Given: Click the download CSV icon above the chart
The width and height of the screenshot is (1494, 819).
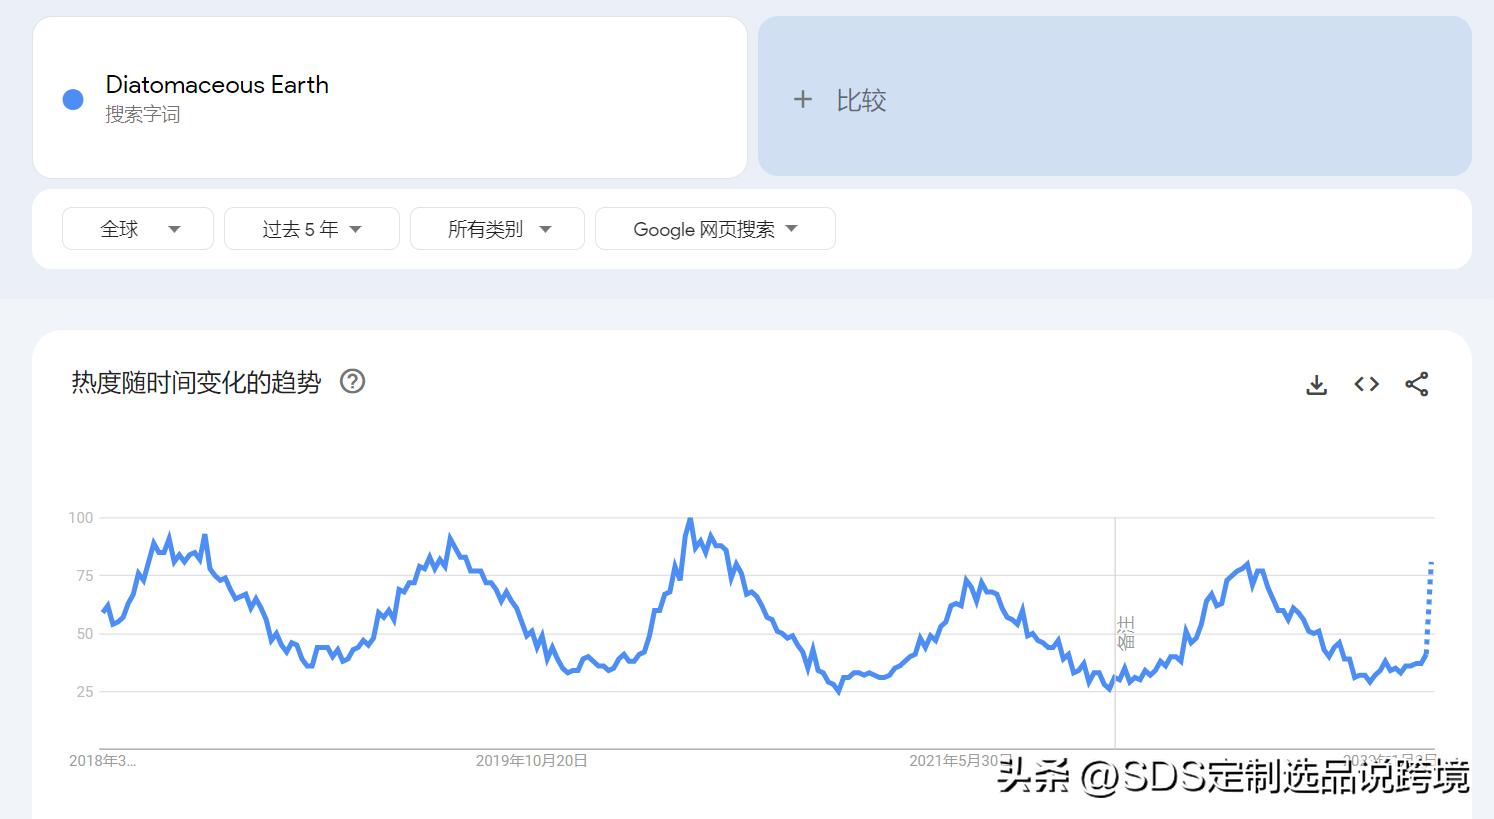Looking at the screenshot, I should (1316, 383).
